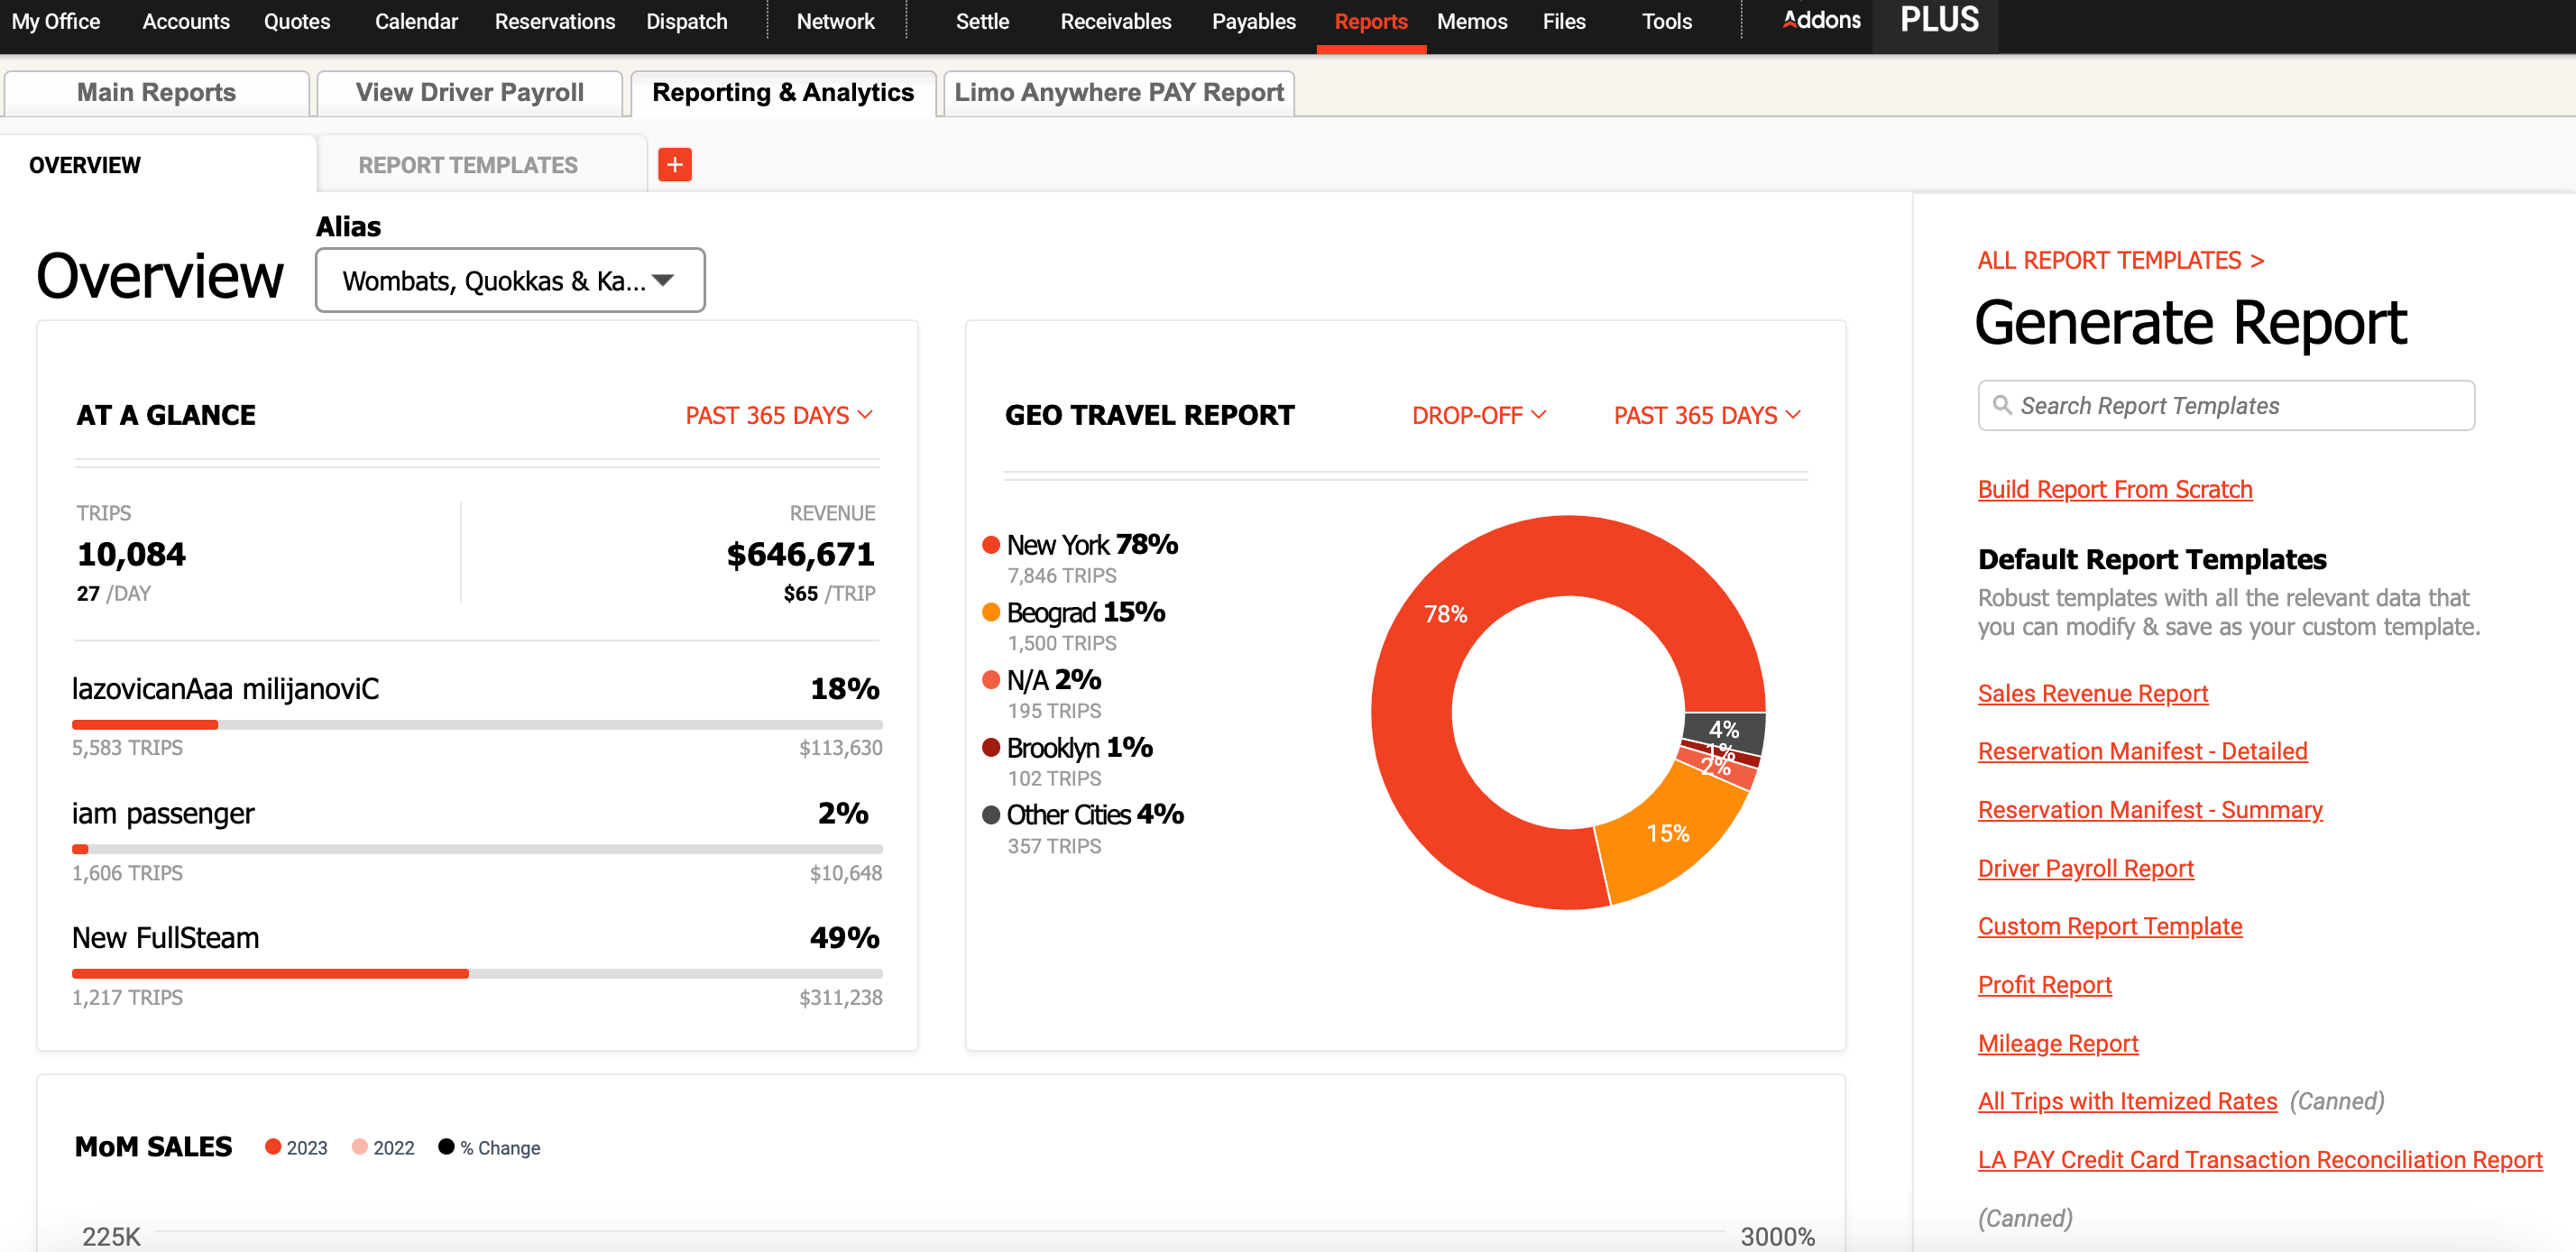This screenshot has height=1252, width=2576.
Task: Open the Sales Revenue Report link
Action: click(x=2092, y=693)
